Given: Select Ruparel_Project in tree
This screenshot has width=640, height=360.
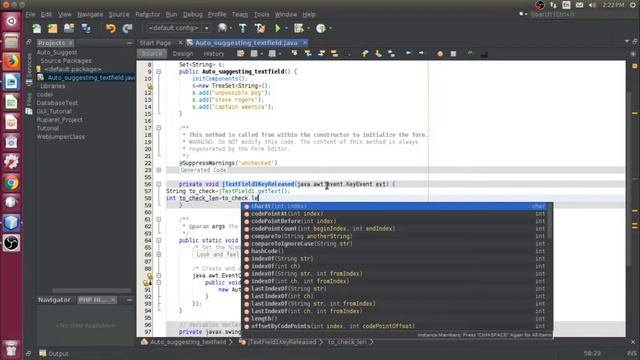Looking at the screenshot, I should tap(60, 120).
